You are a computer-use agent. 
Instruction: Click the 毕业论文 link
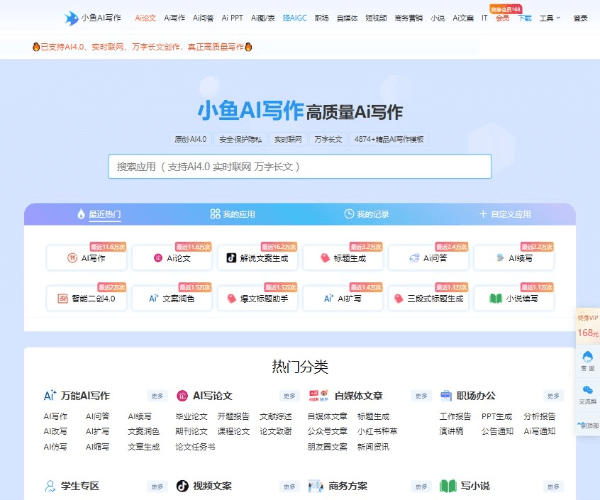191,416
